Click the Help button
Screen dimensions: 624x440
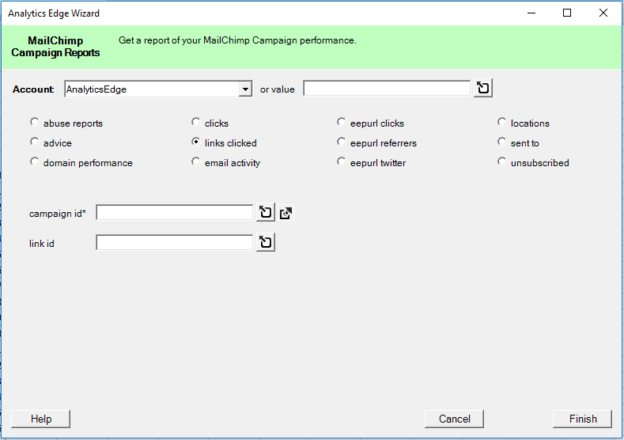[x=41, y=419]
